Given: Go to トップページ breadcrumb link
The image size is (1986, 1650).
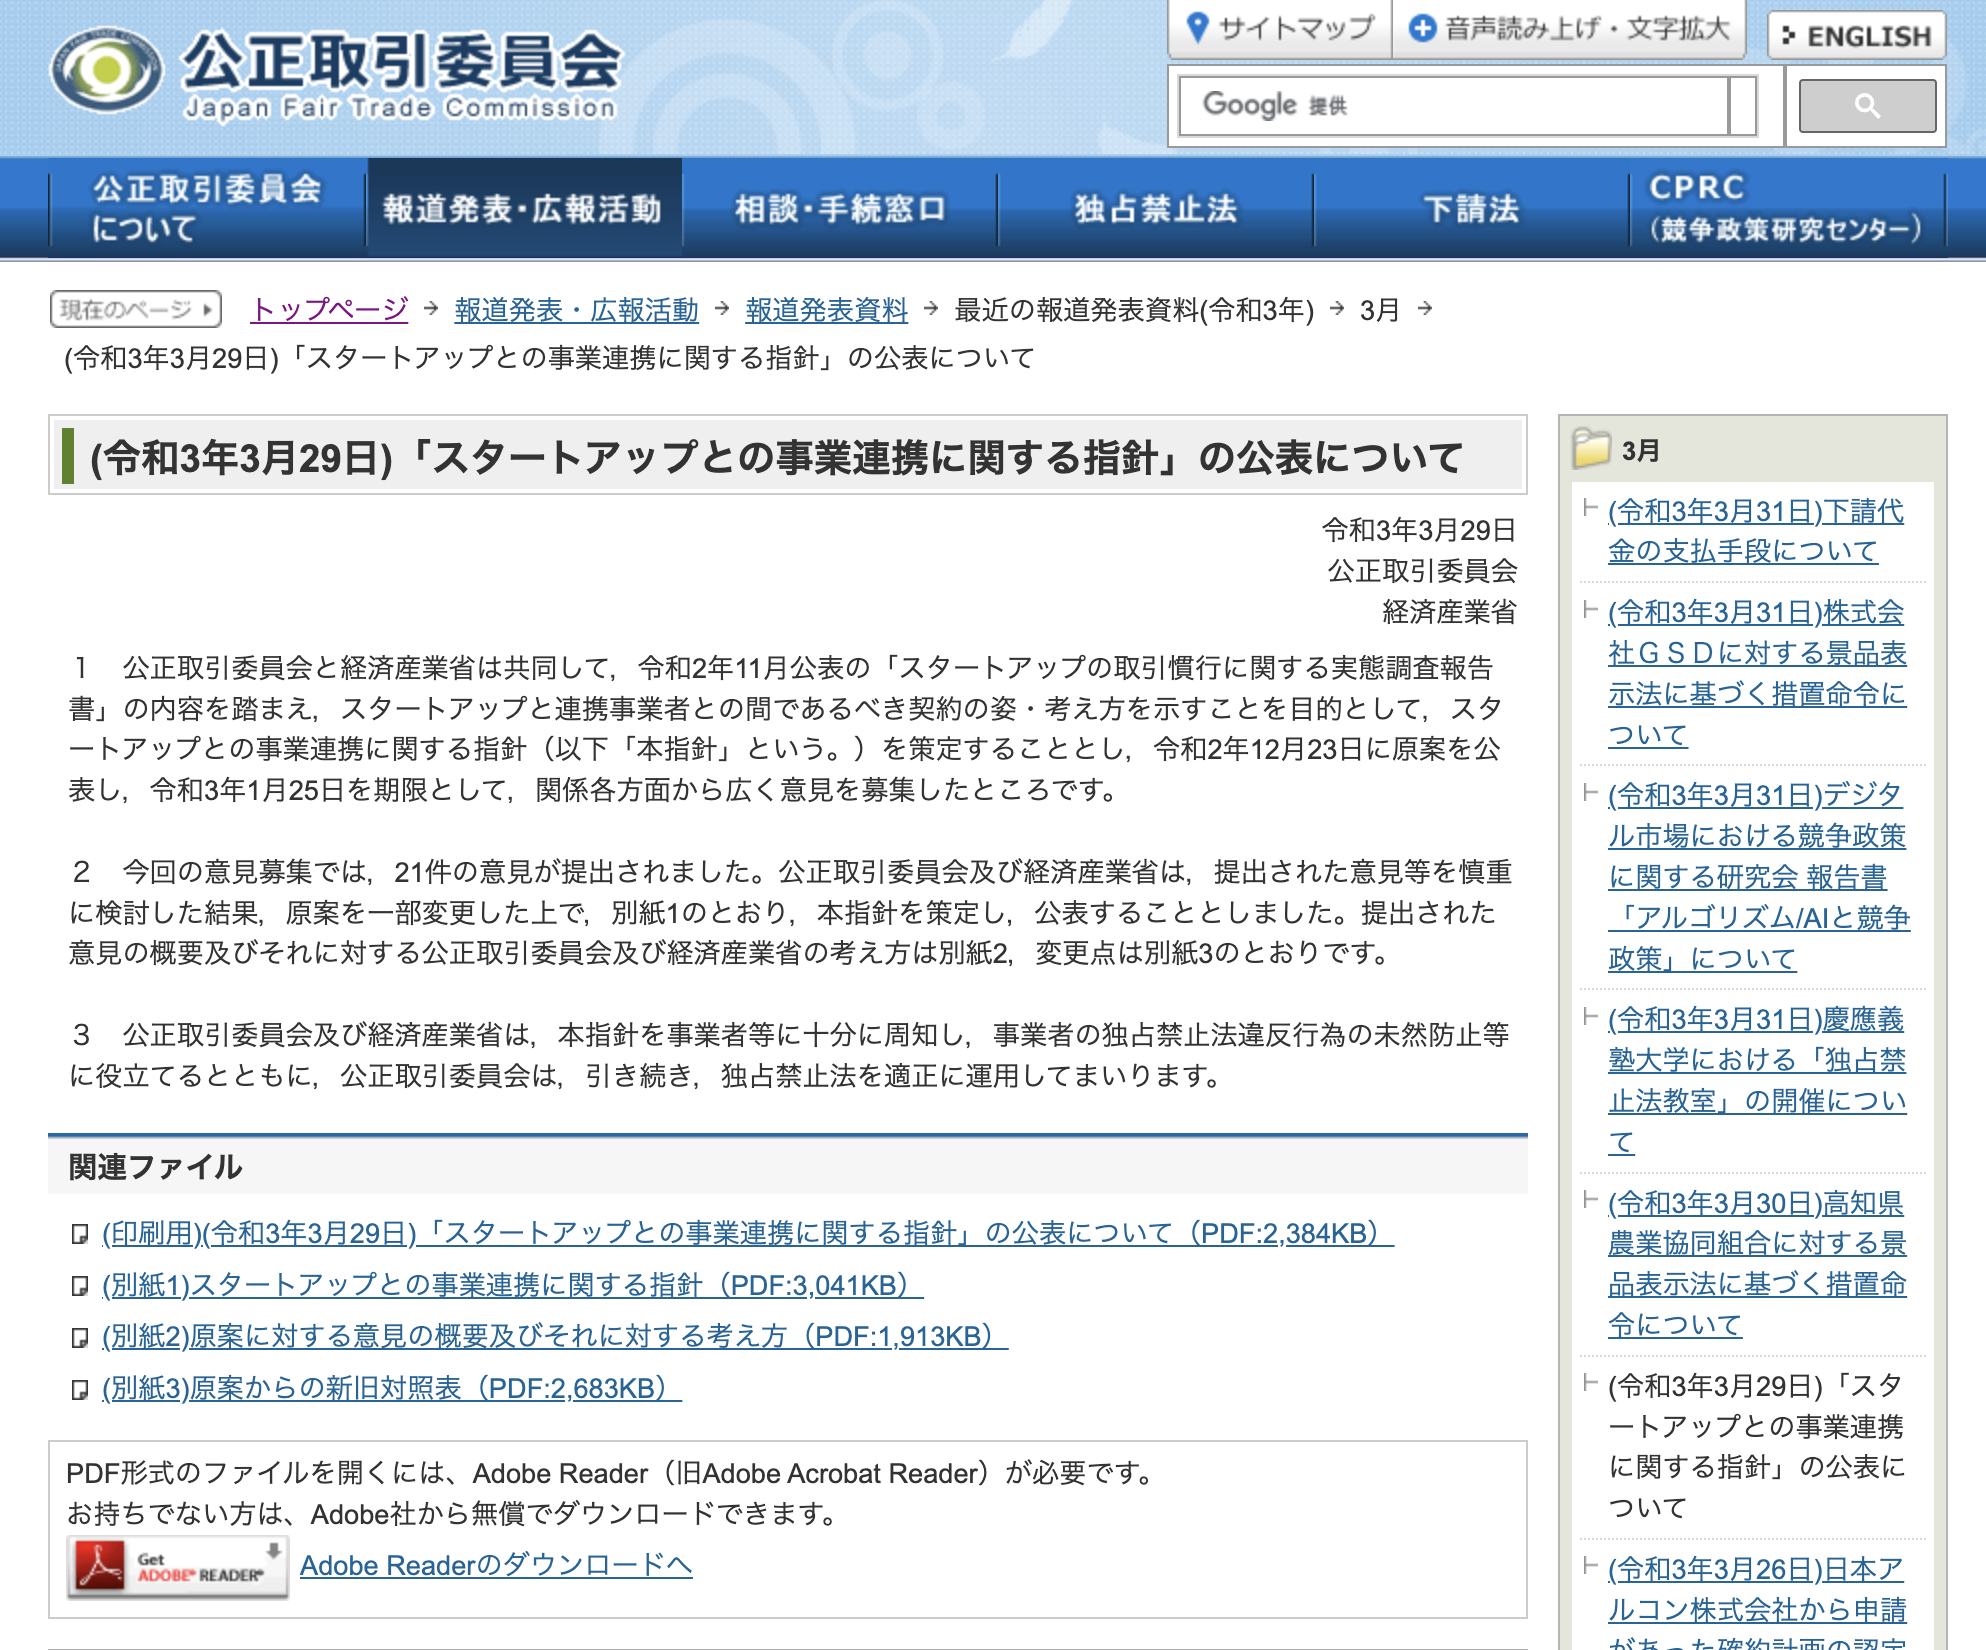Looking at the screenshot, I should tap(329, 309).
